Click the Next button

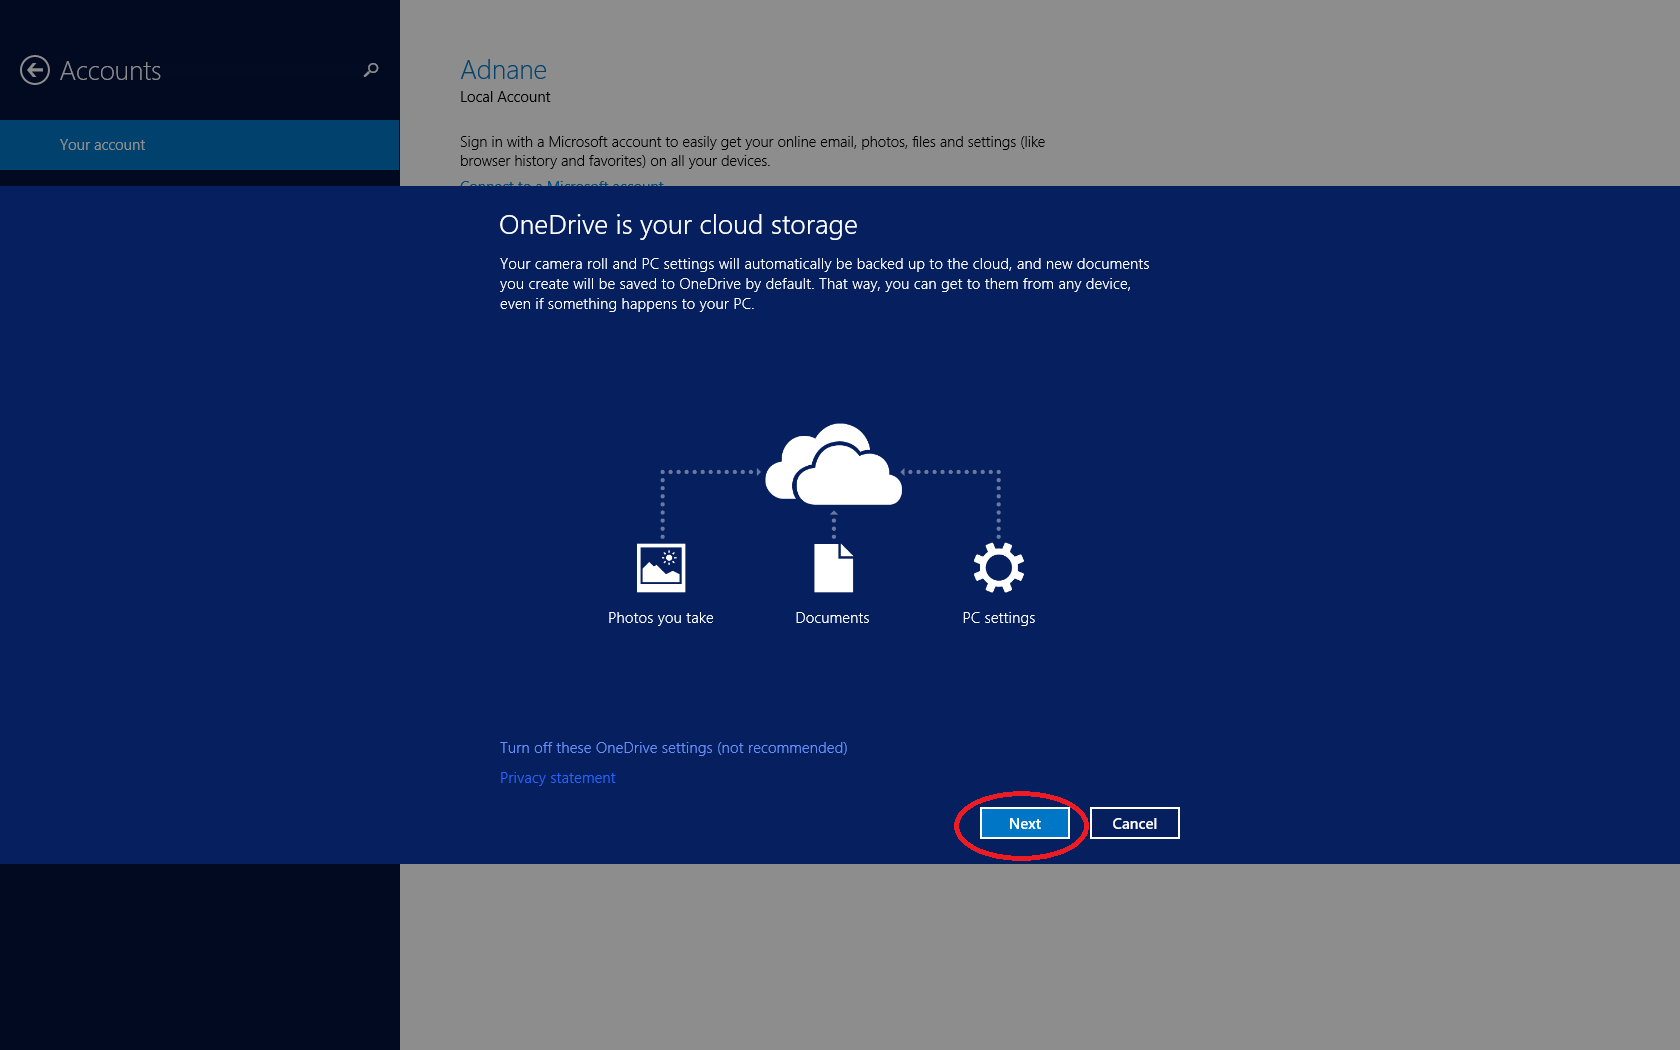click(x=1025, y=823)
